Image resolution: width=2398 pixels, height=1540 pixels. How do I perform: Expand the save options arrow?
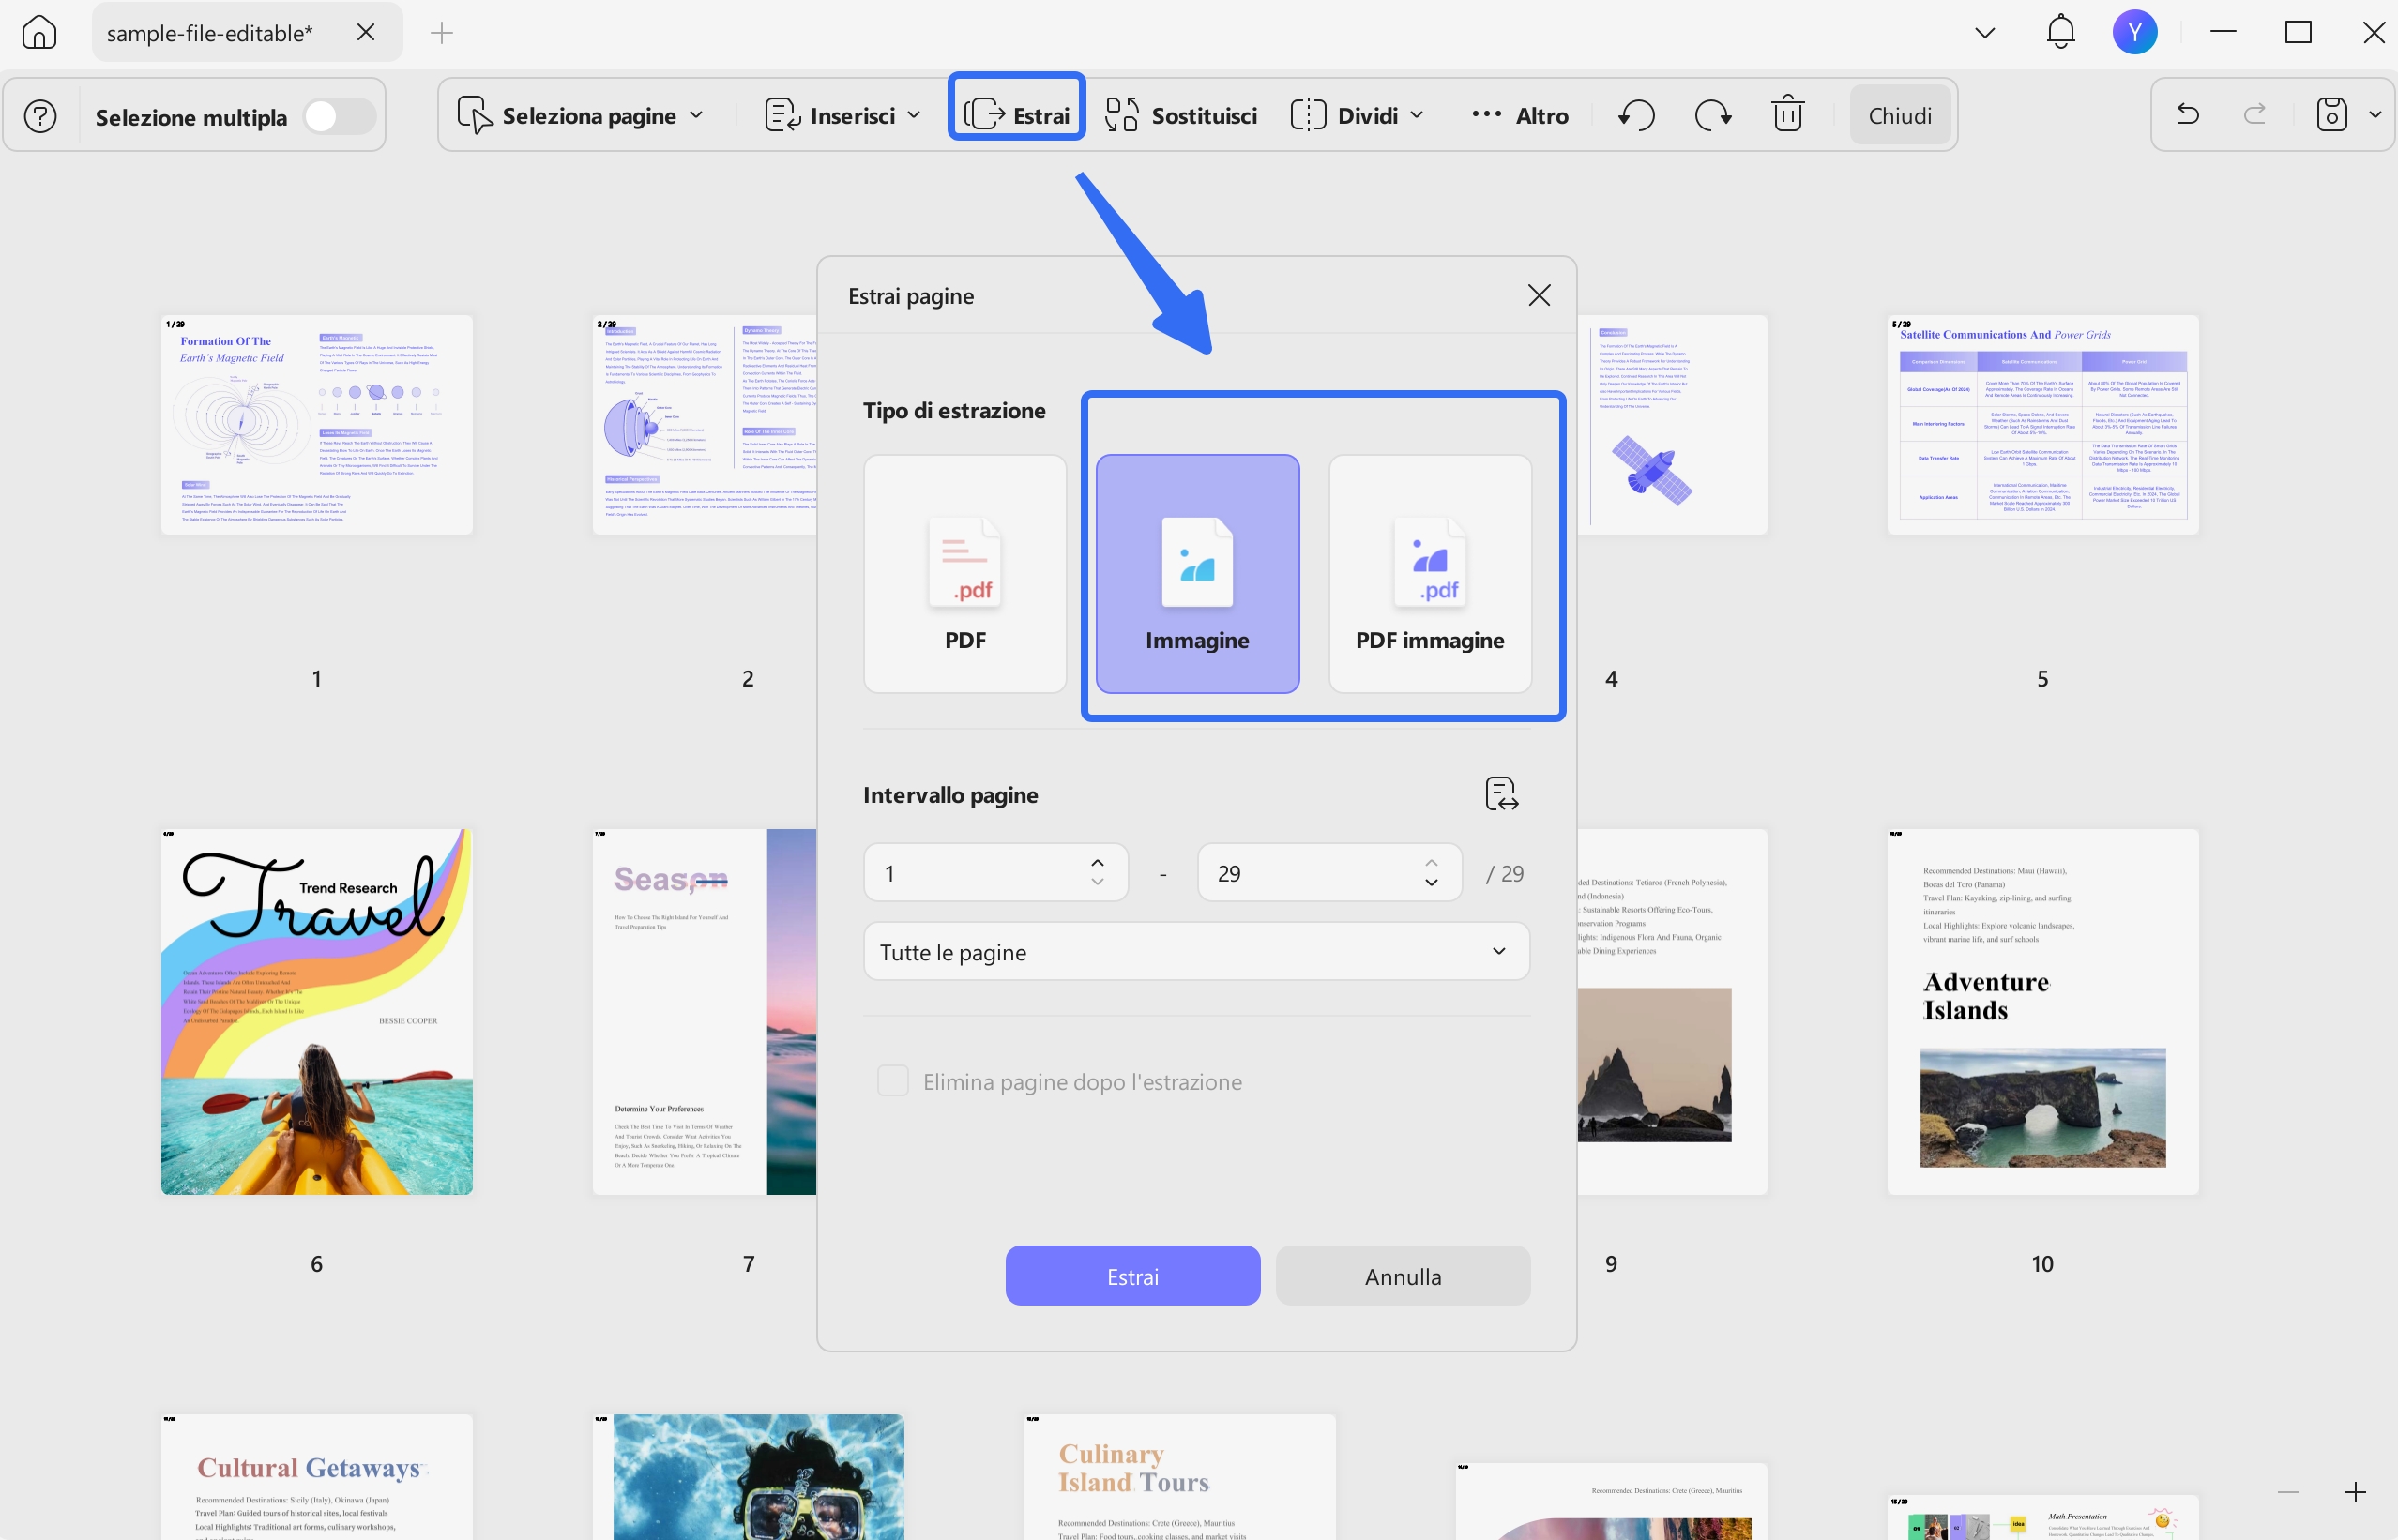coord(2375,115)
